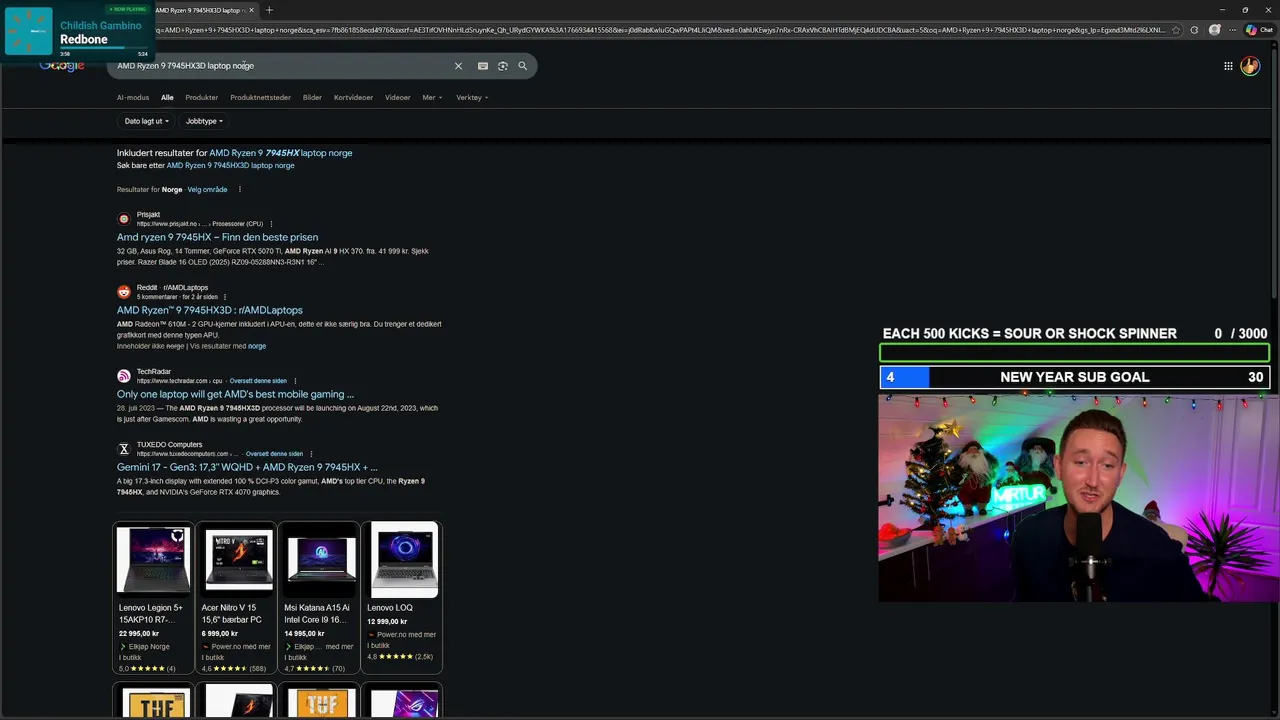Click the Prisjakt site favicon
The image size is (1280, 720).
124,219
